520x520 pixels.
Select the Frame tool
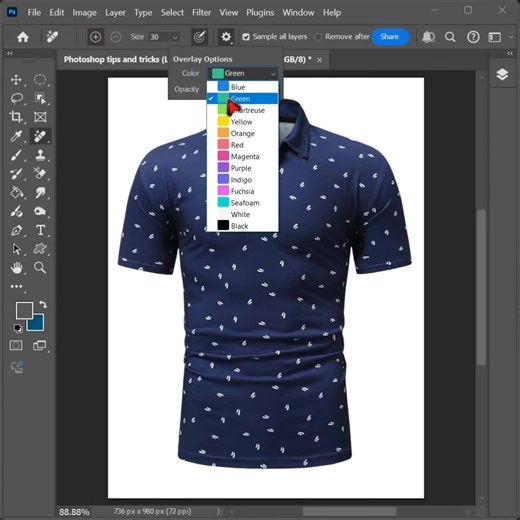click(x=40, y=117)
